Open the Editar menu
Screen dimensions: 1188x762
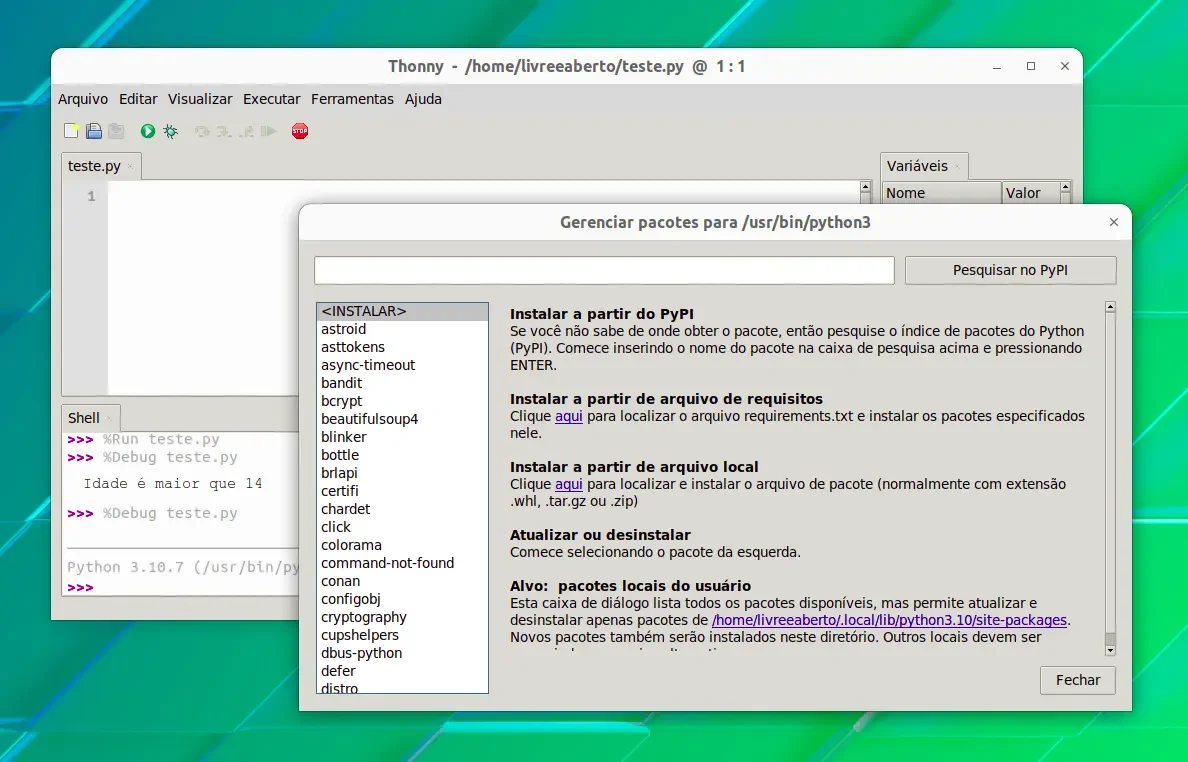(138, 99)
